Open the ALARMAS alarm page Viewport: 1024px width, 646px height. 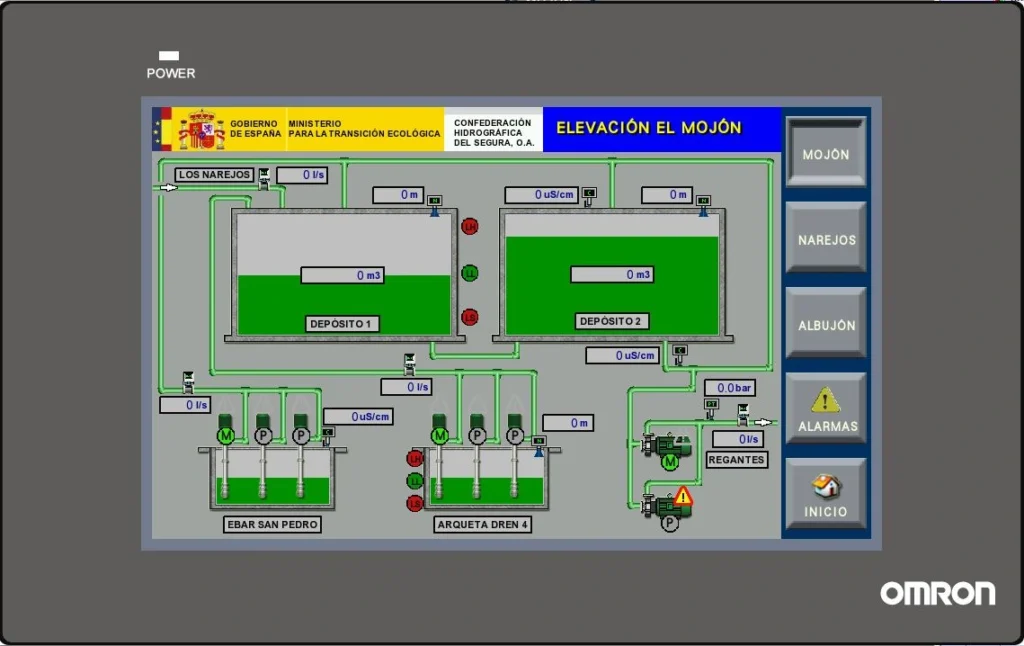point(825,410)
